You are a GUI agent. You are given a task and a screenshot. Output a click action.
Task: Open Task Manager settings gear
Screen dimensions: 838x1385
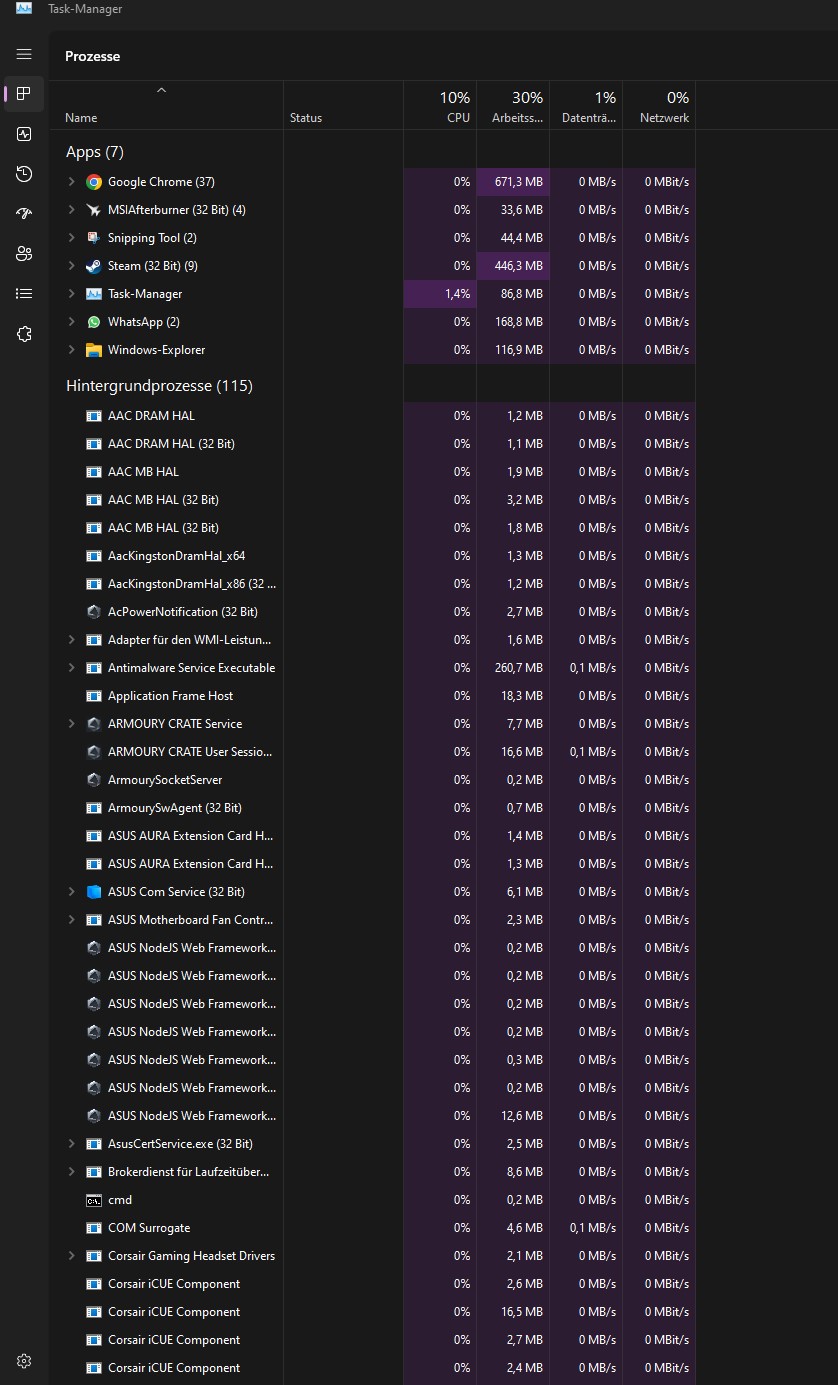[24, 1361]
